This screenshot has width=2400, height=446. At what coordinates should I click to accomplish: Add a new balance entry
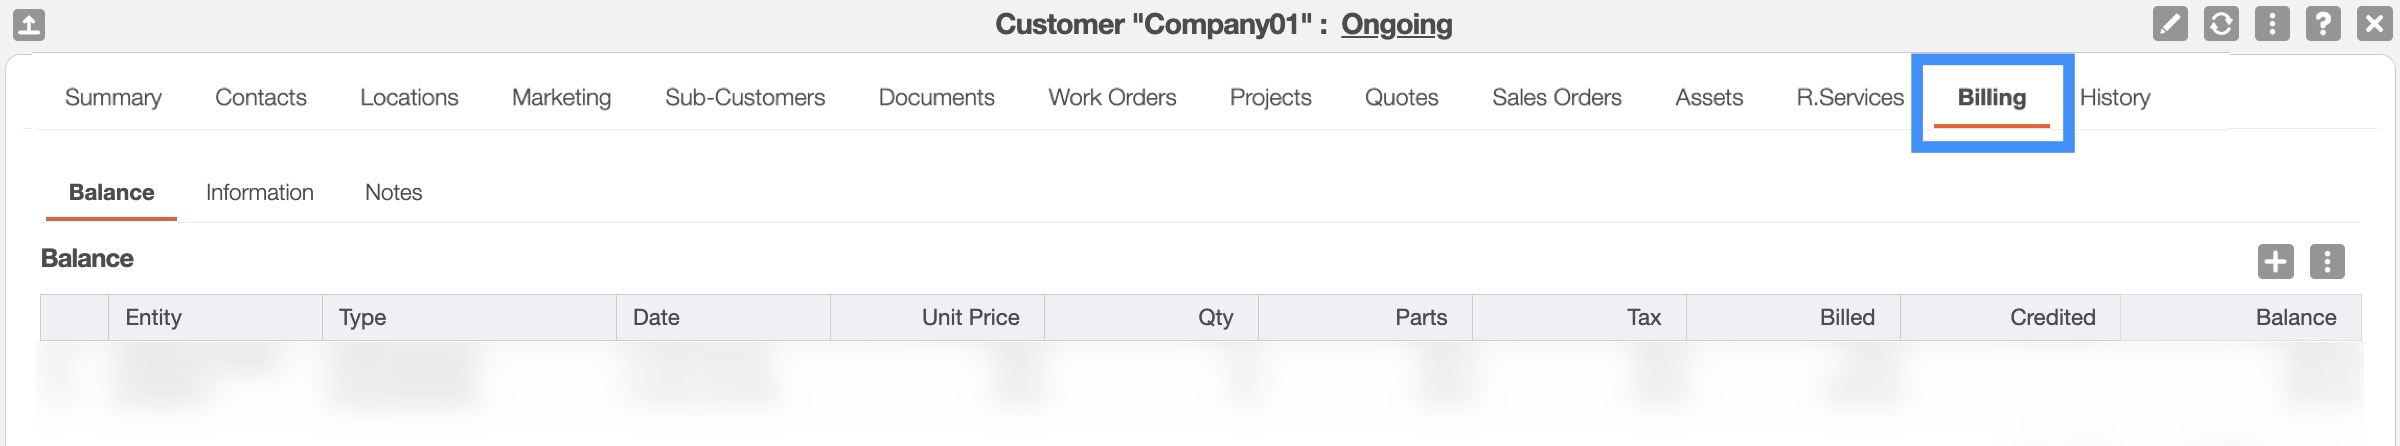click(x=2276, y=262)
